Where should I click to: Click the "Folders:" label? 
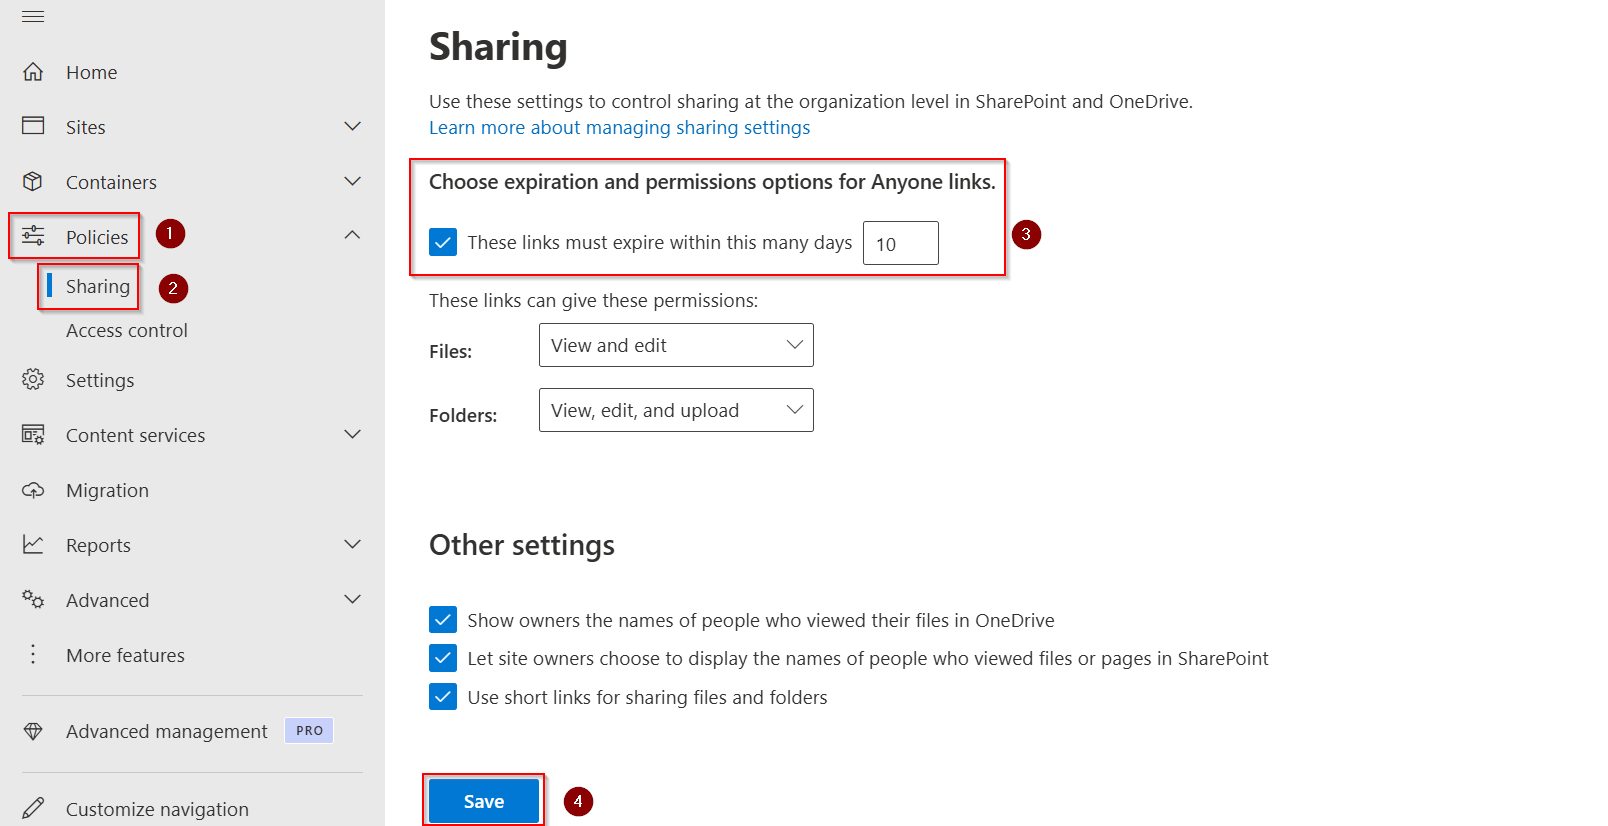click(x=463, y=415)
